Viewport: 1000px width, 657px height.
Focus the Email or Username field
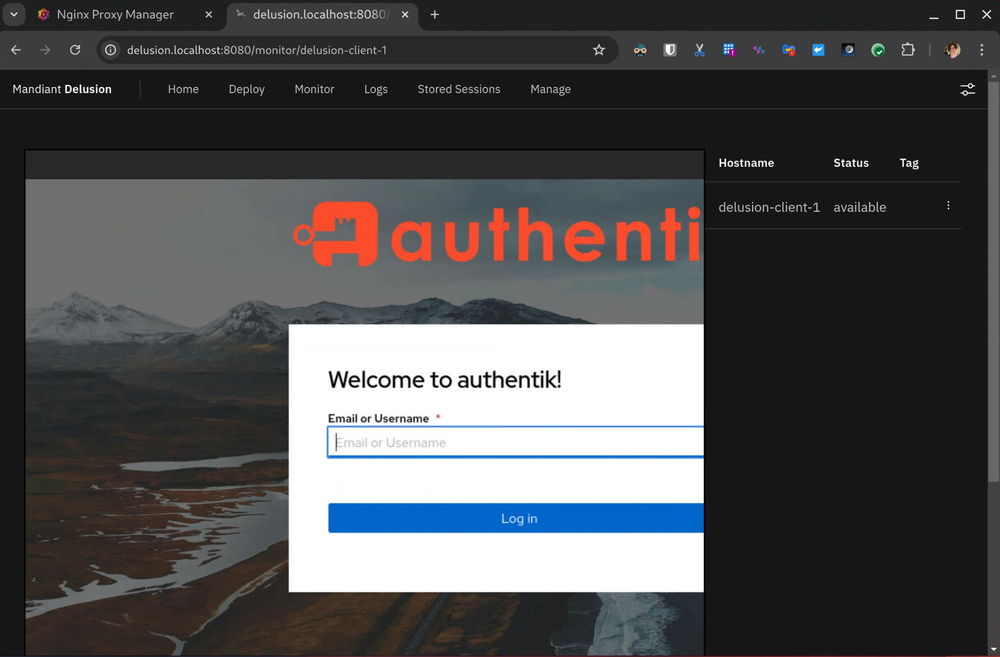(515, 442)
